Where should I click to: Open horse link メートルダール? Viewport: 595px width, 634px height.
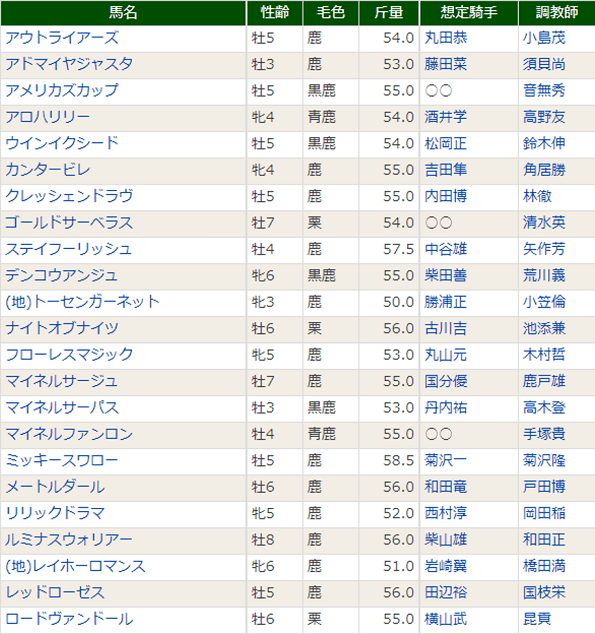55,487
